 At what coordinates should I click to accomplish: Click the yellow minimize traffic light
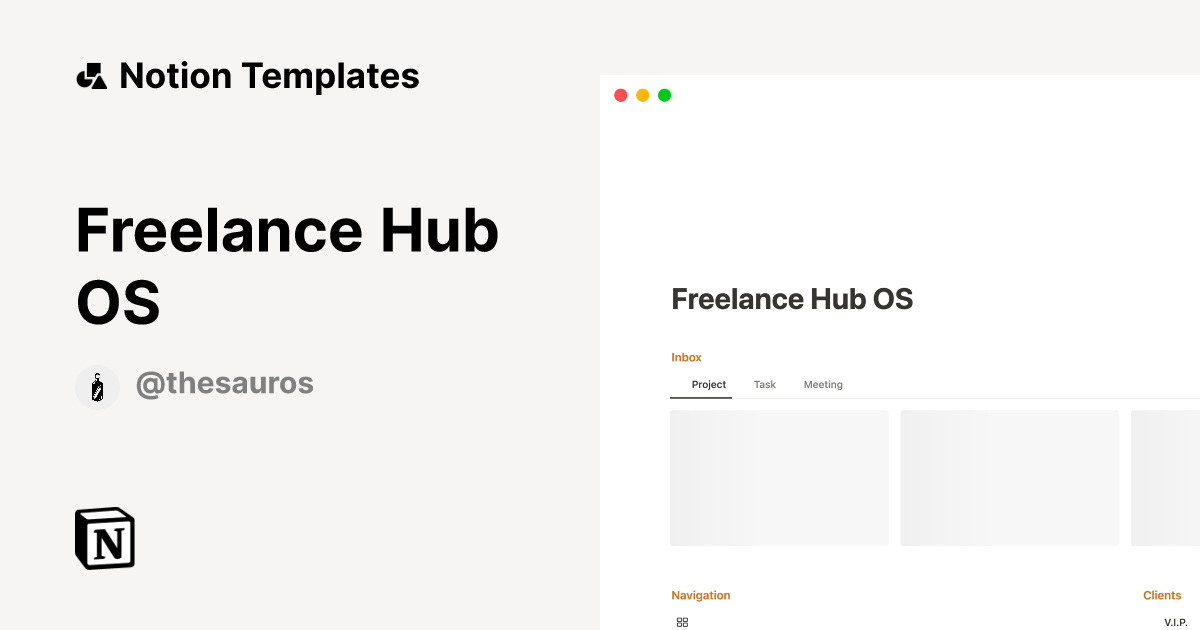[642, 94]
